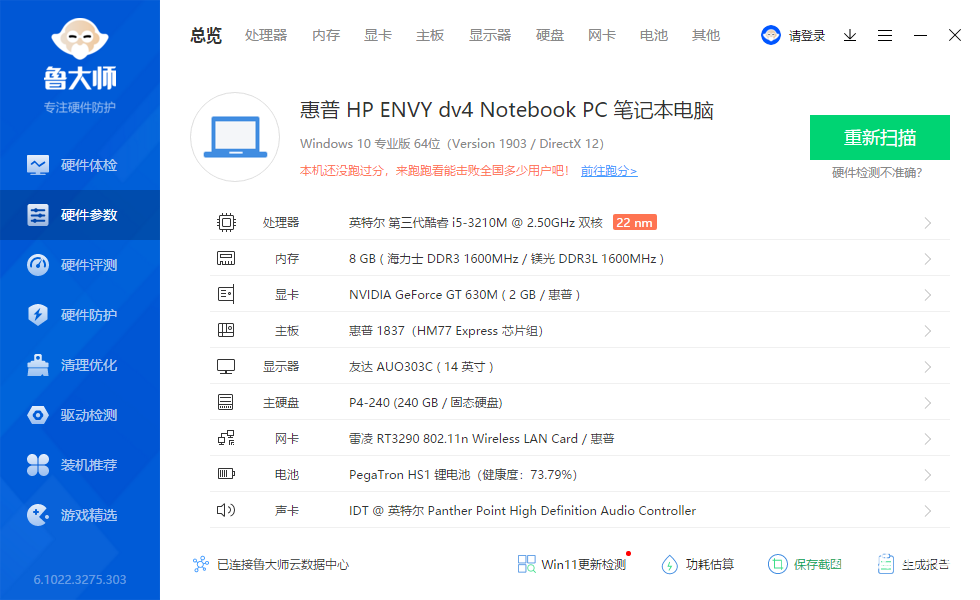
Task: Expand the 主板 row chevron
Action: (x=928, y=331)
